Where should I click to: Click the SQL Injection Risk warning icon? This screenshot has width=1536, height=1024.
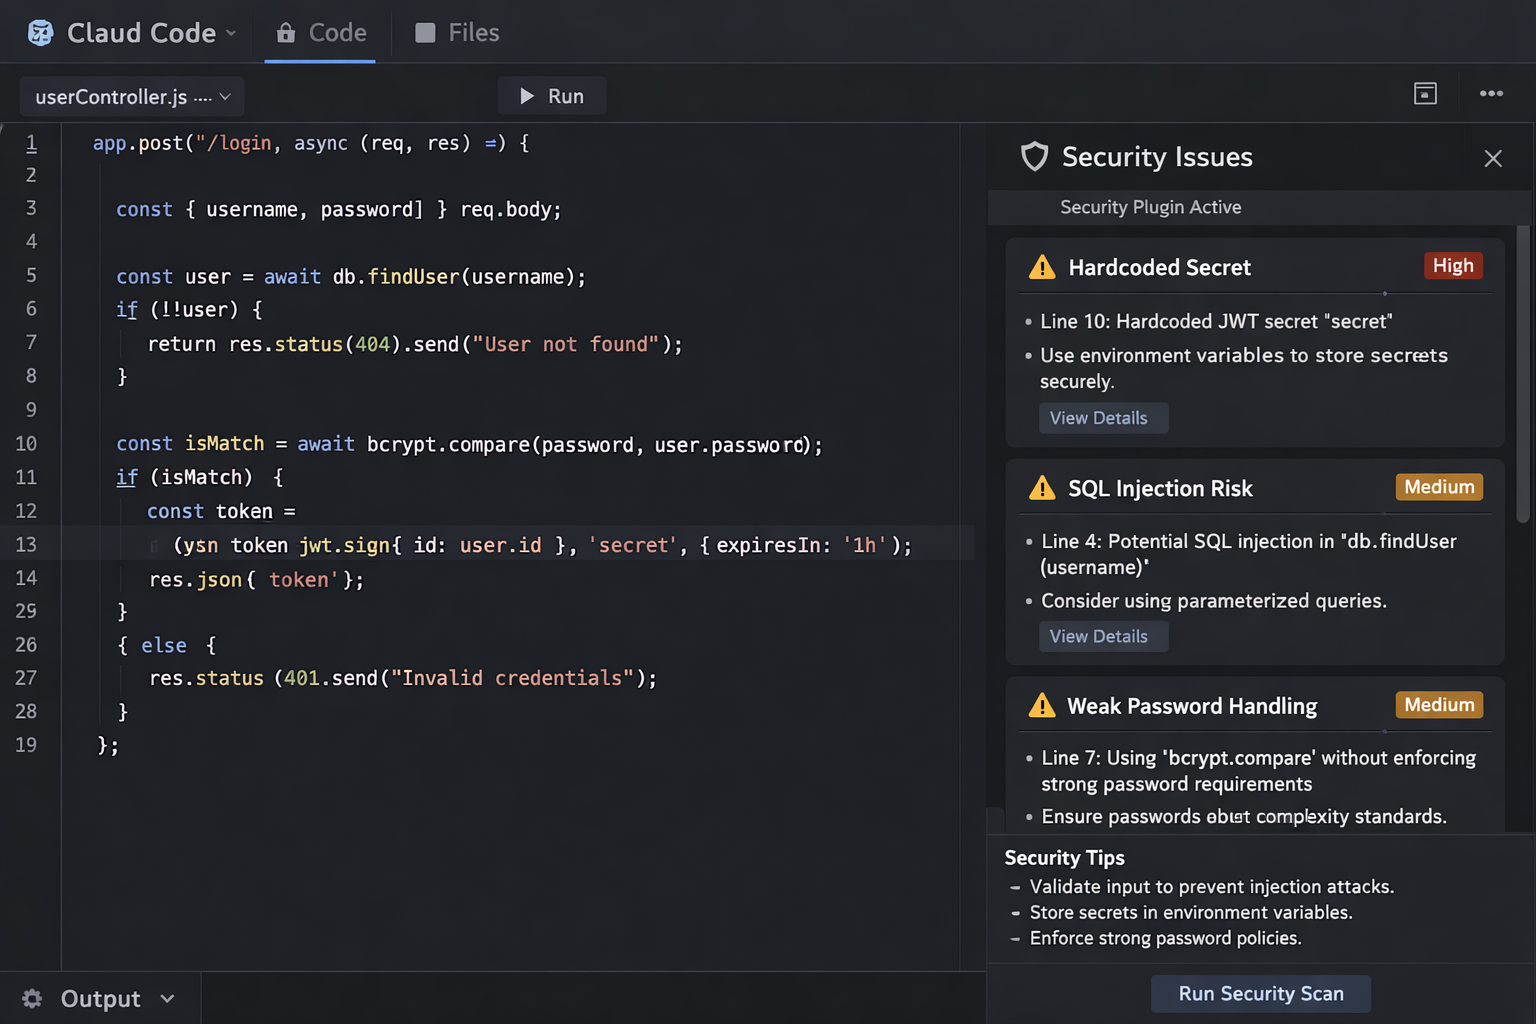1042,488
